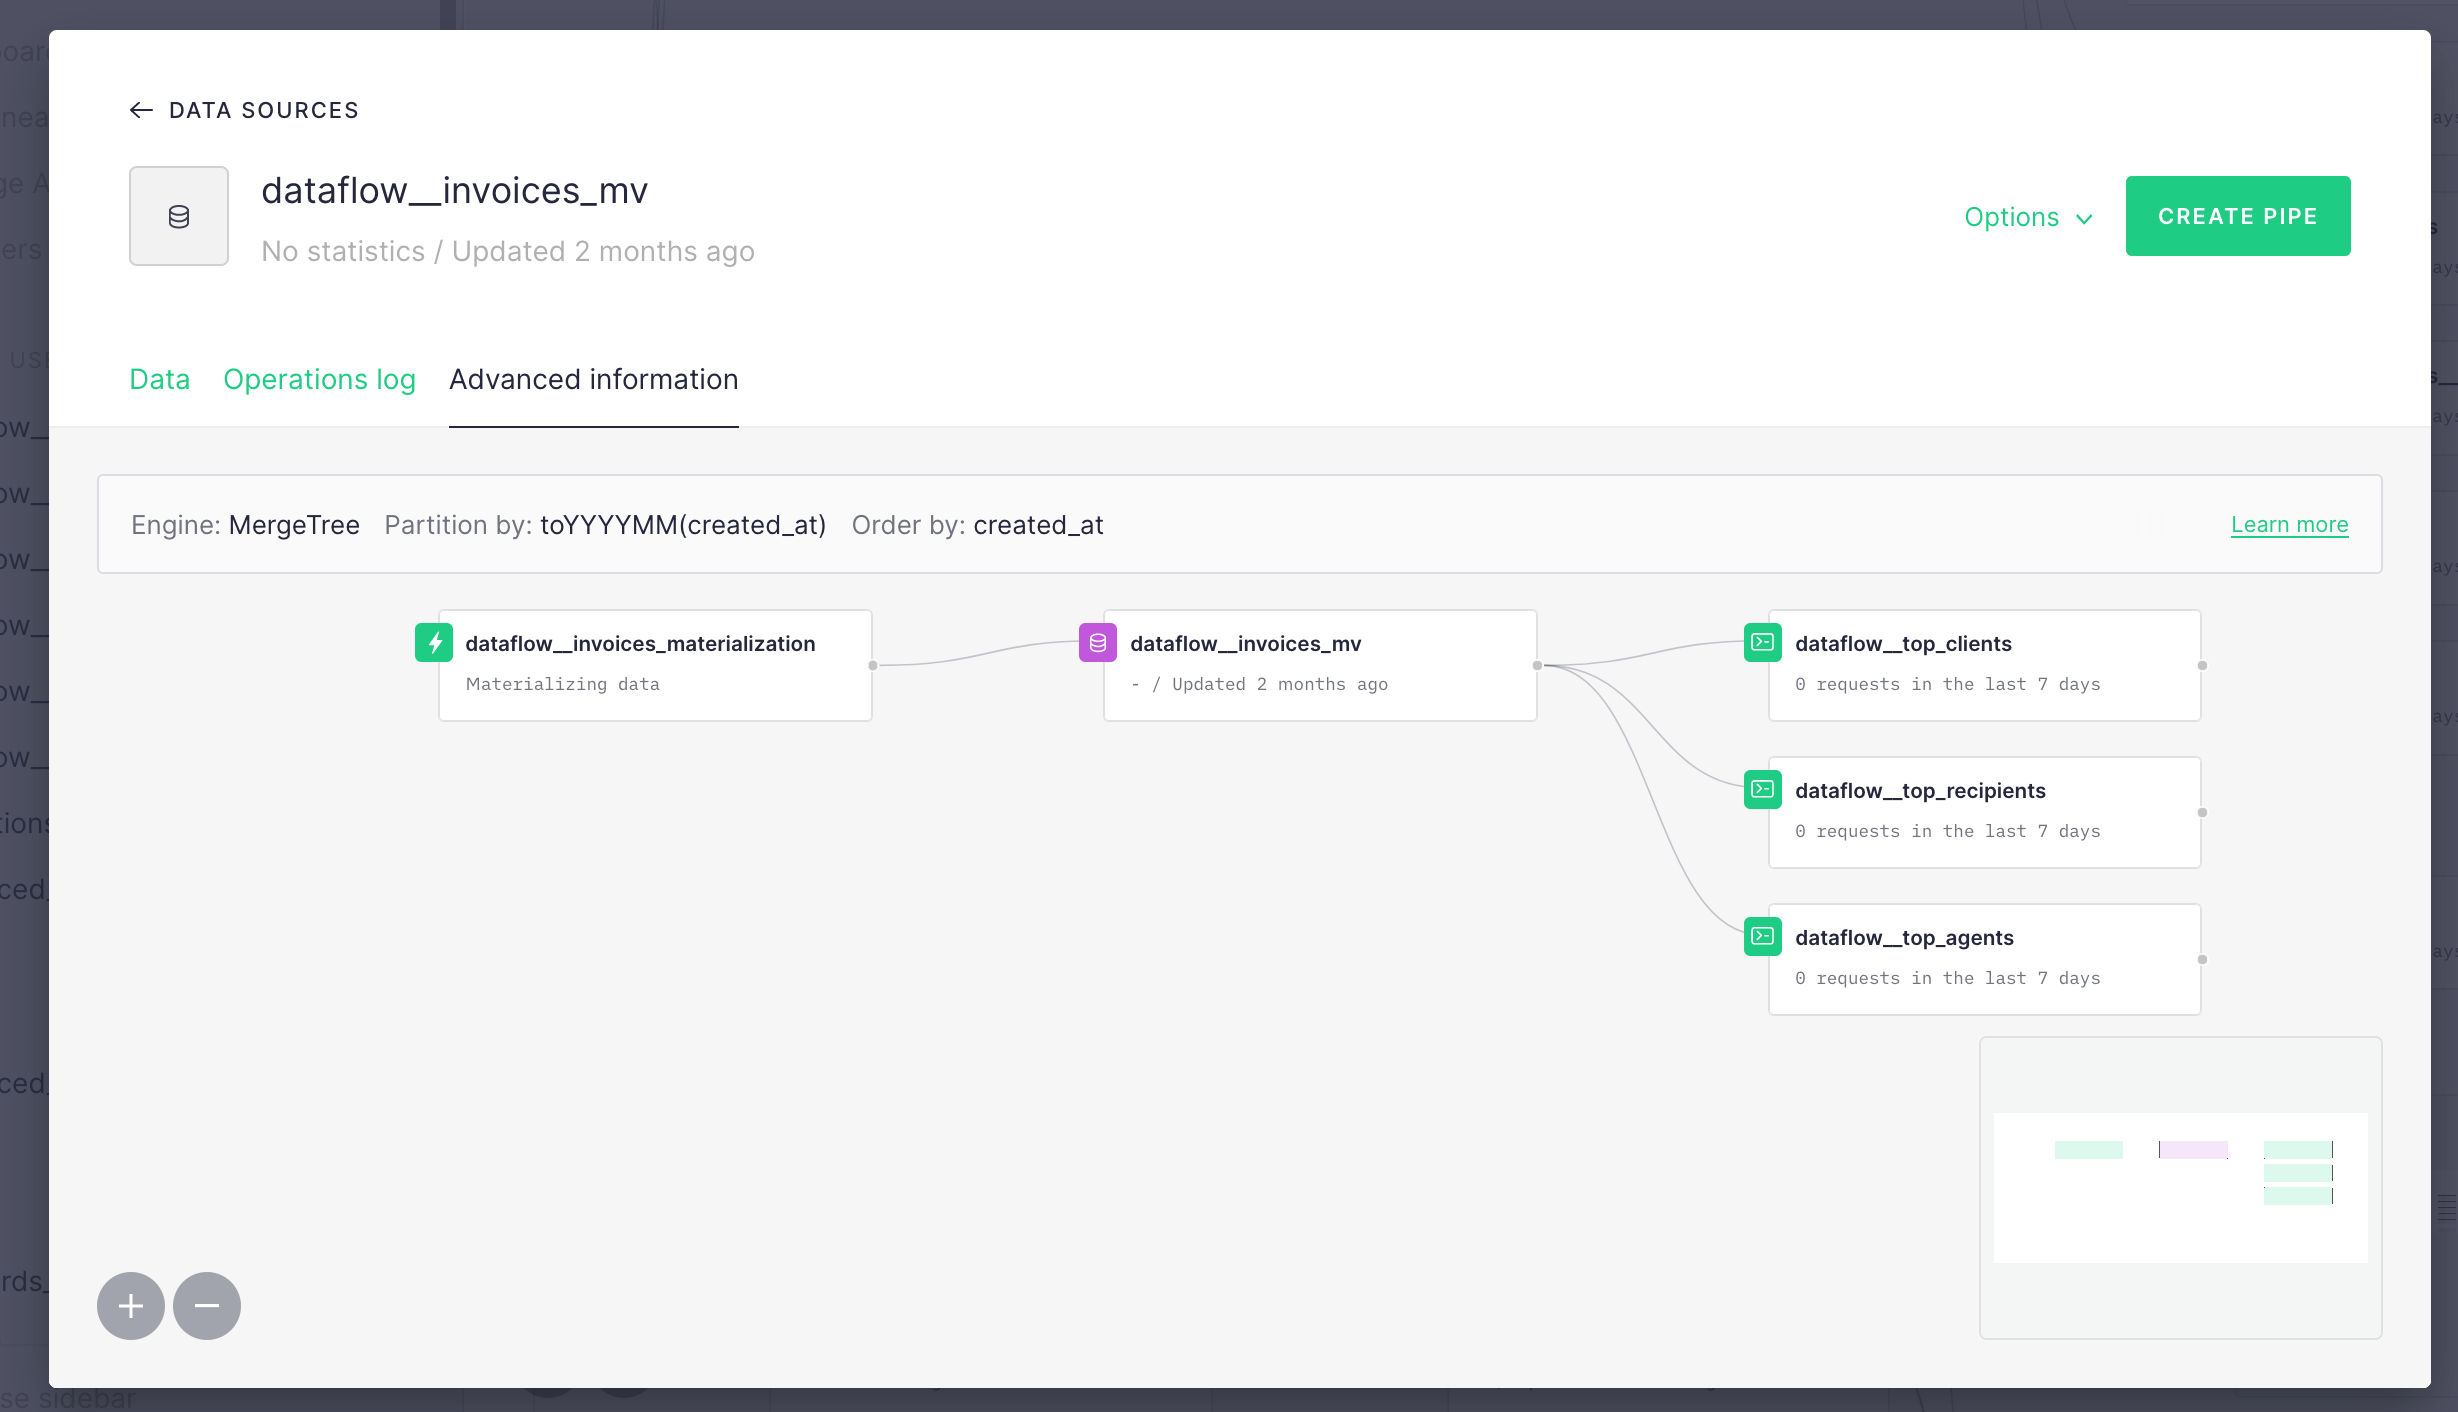Click the dataflow__top_recipients pipe icon
2458x1412 pixels.
click(1762, 789)
